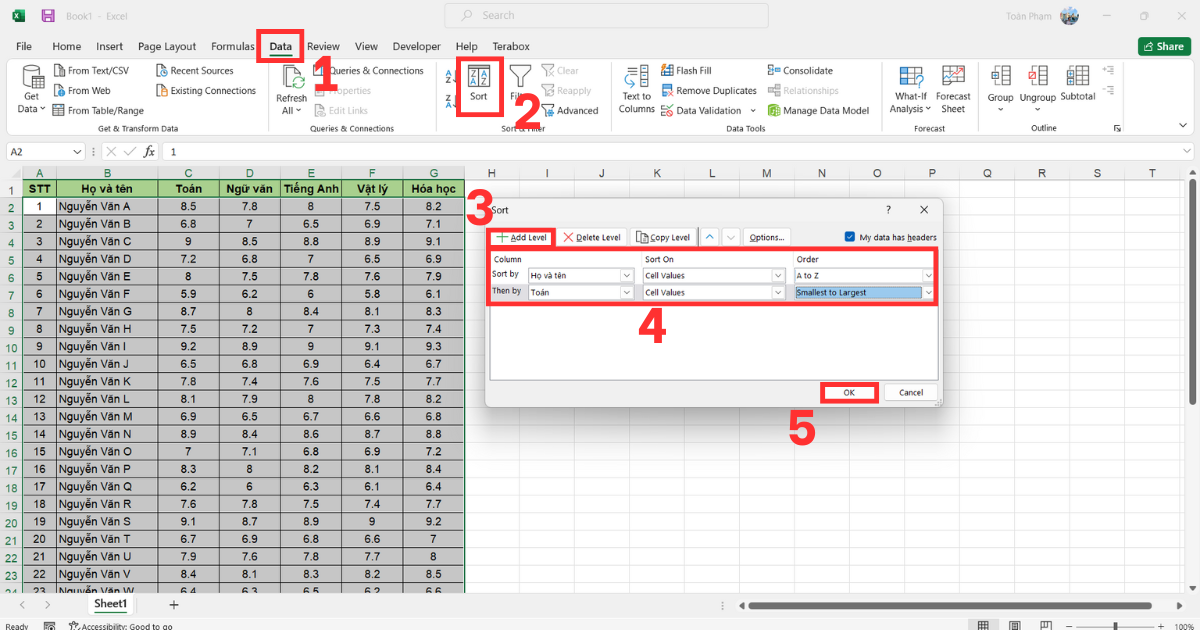
Task: Toggle My data has headers checkbox
Action: pyautogui.click(x=850, y=237)
